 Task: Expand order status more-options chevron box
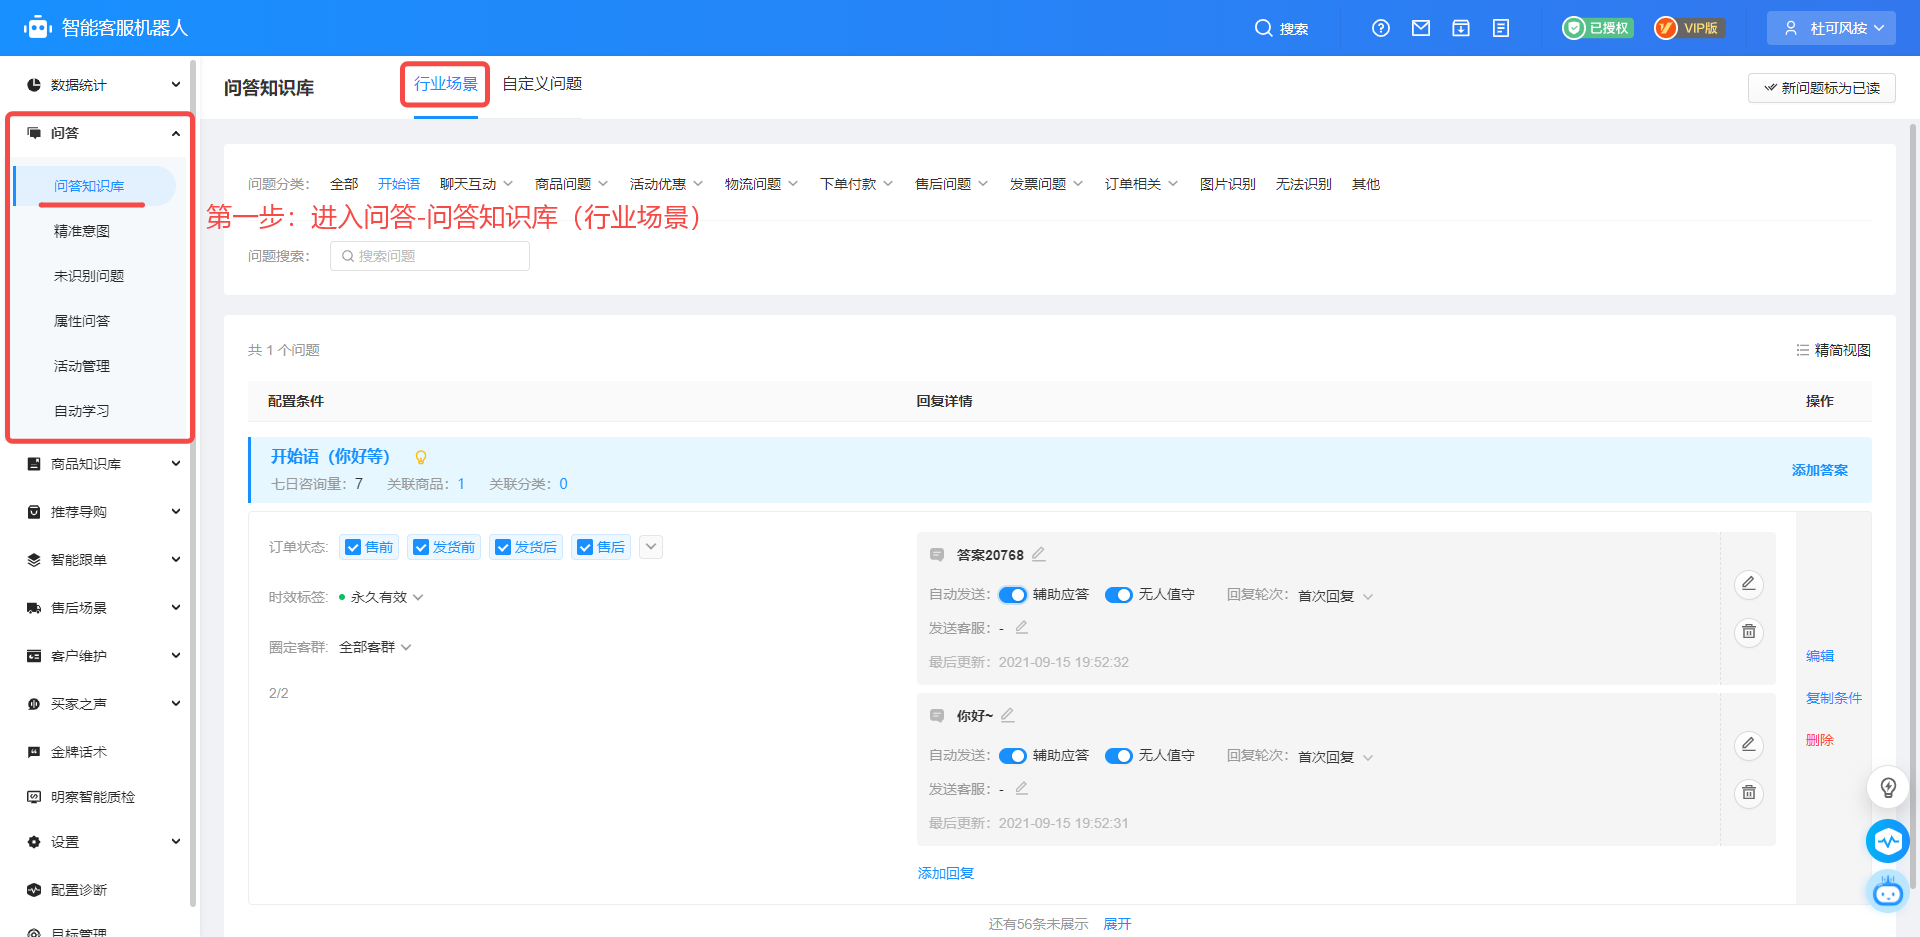[651, 547]
